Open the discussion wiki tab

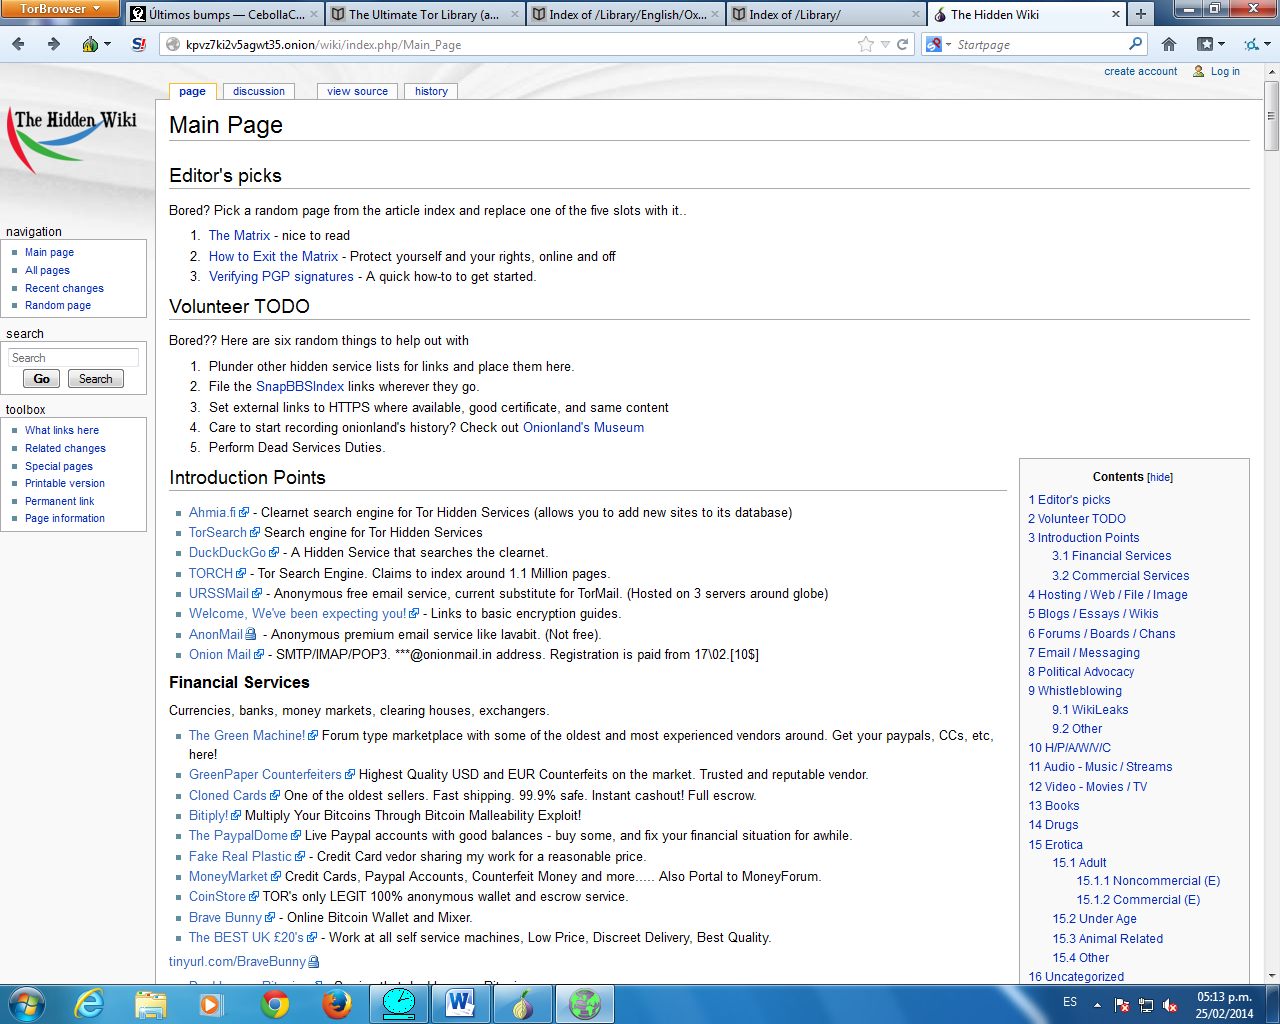[x=259, y=91]
